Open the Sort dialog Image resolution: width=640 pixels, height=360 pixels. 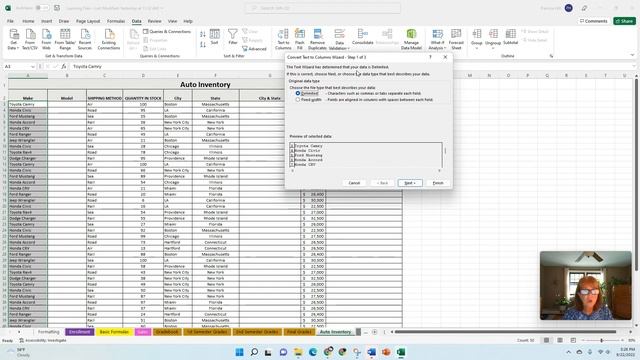pyautogui.click(x=214, y=37)
